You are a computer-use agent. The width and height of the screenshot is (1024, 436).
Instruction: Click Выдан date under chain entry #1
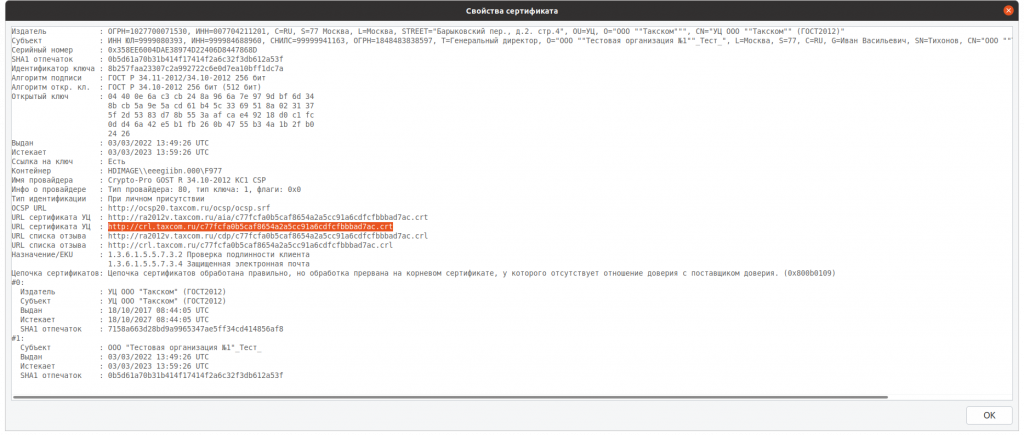point(159,357)
